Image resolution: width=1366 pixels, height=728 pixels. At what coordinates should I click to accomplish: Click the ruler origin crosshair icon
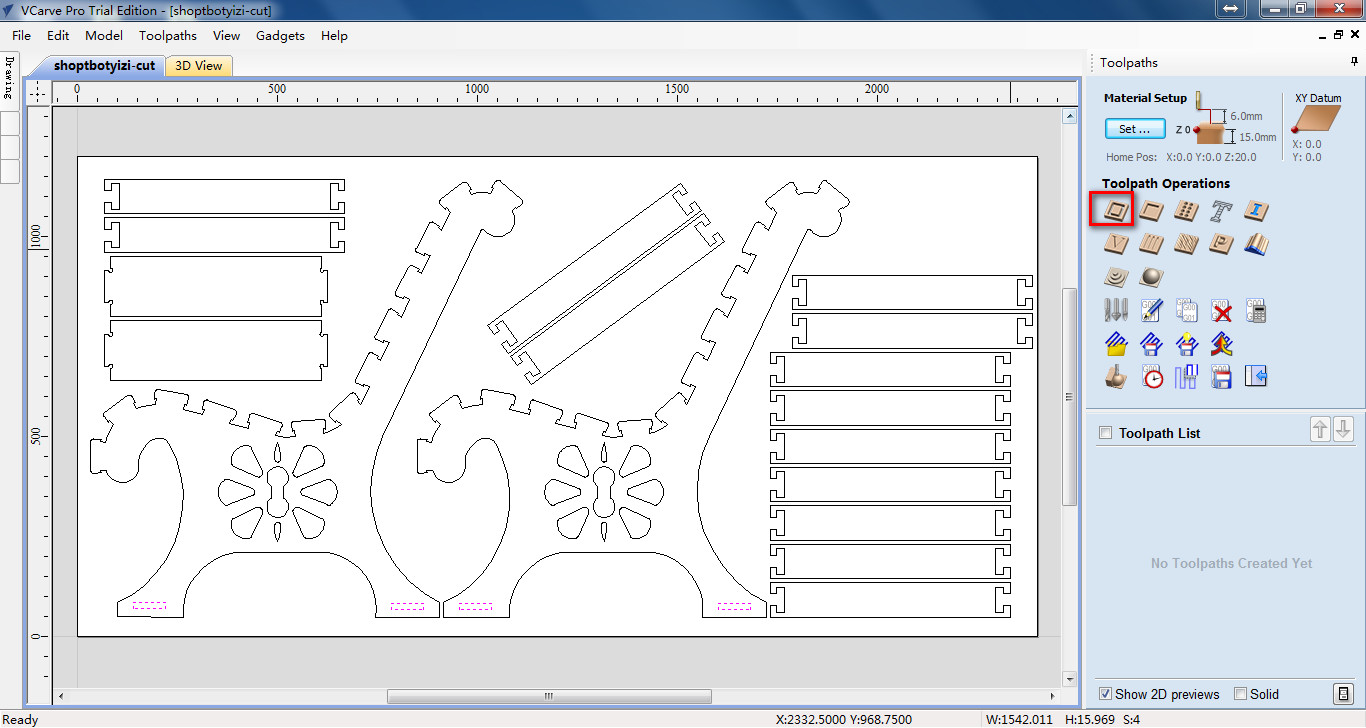click(x=38, y=92)
